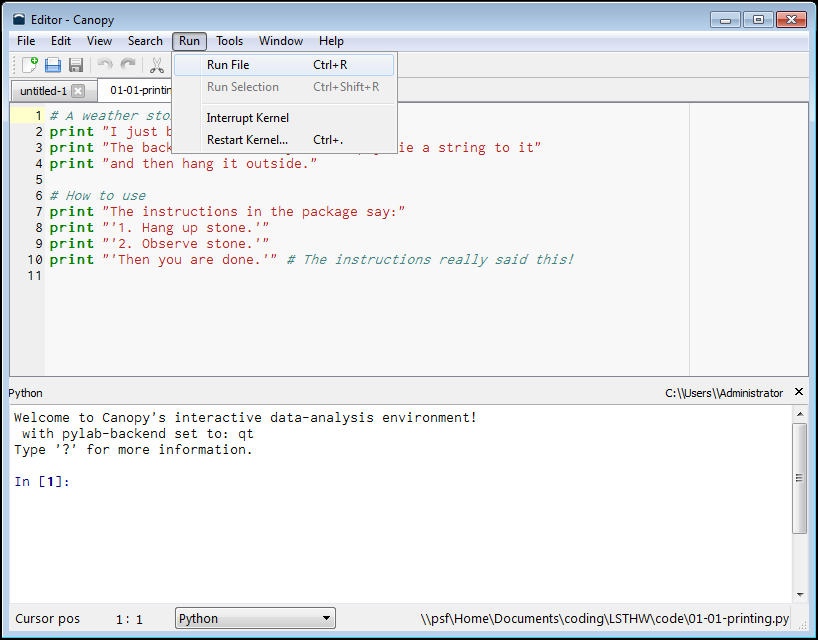Image resolution: width=818 pixels, height=640 pixels.
Task: Click the Save file toolbar icon
Action: (53, 65)
